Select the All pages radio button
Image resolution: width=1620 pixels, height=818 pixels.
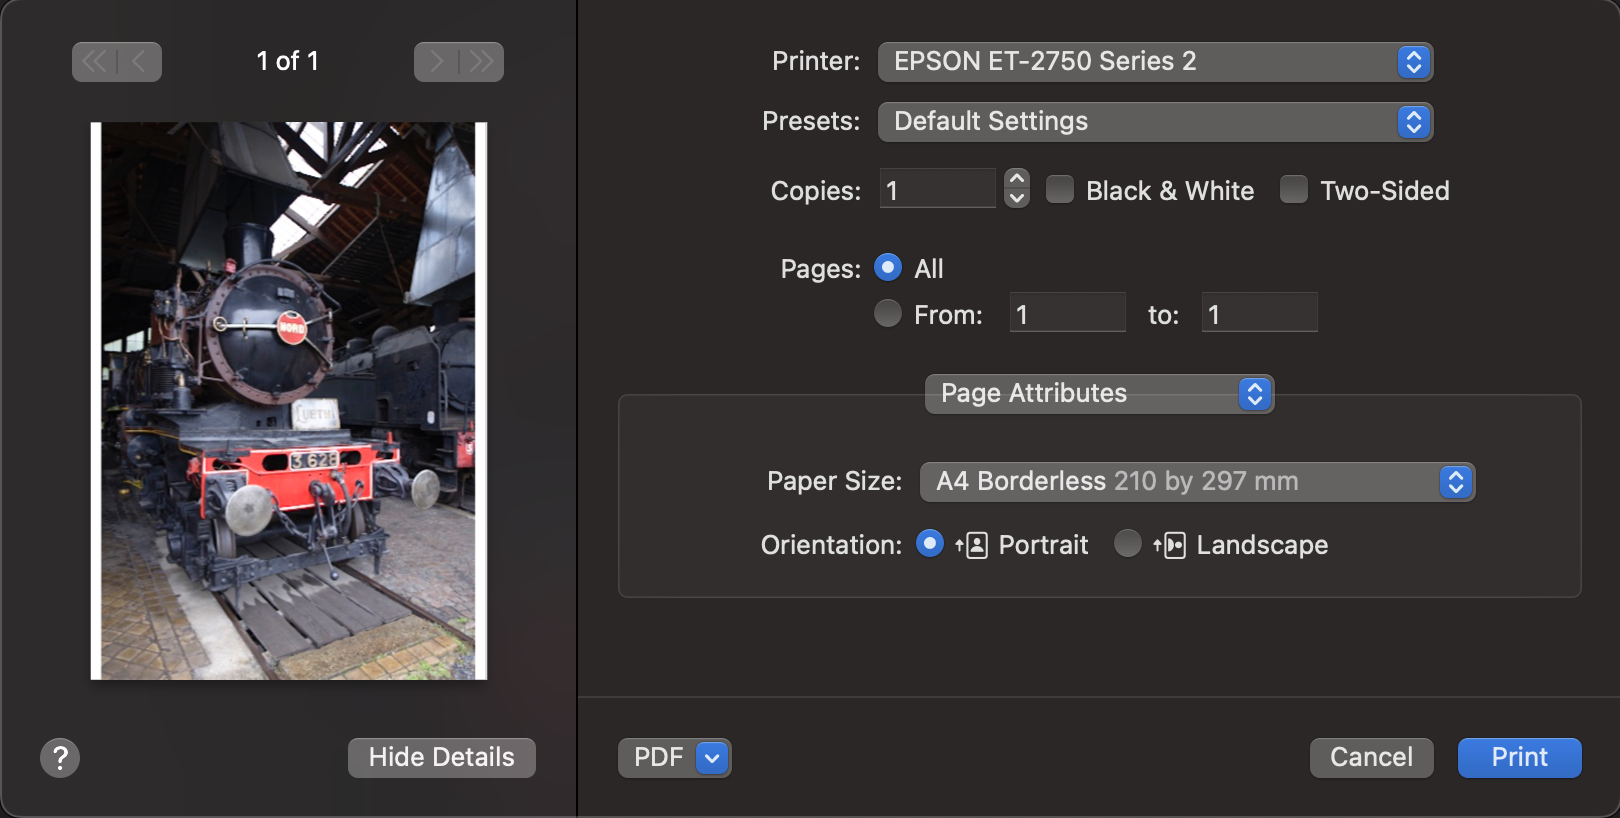click(x=888, y=268)
